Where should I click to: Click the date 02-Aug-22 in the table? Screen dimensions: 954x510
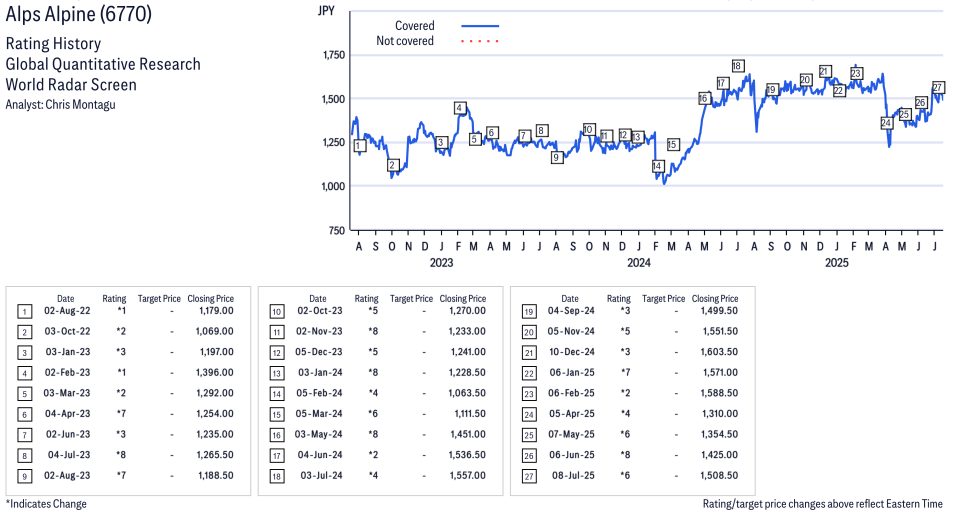(x=67, y=310)
